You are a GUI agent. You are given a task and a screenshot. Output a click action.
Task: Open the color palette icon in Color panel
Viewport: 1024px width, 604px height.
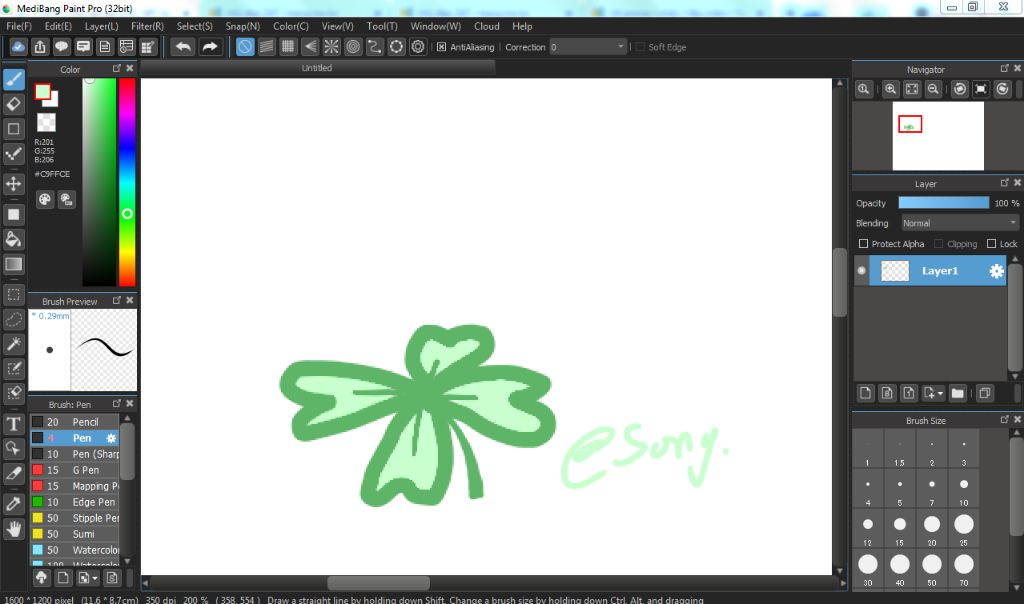(44, 199)
